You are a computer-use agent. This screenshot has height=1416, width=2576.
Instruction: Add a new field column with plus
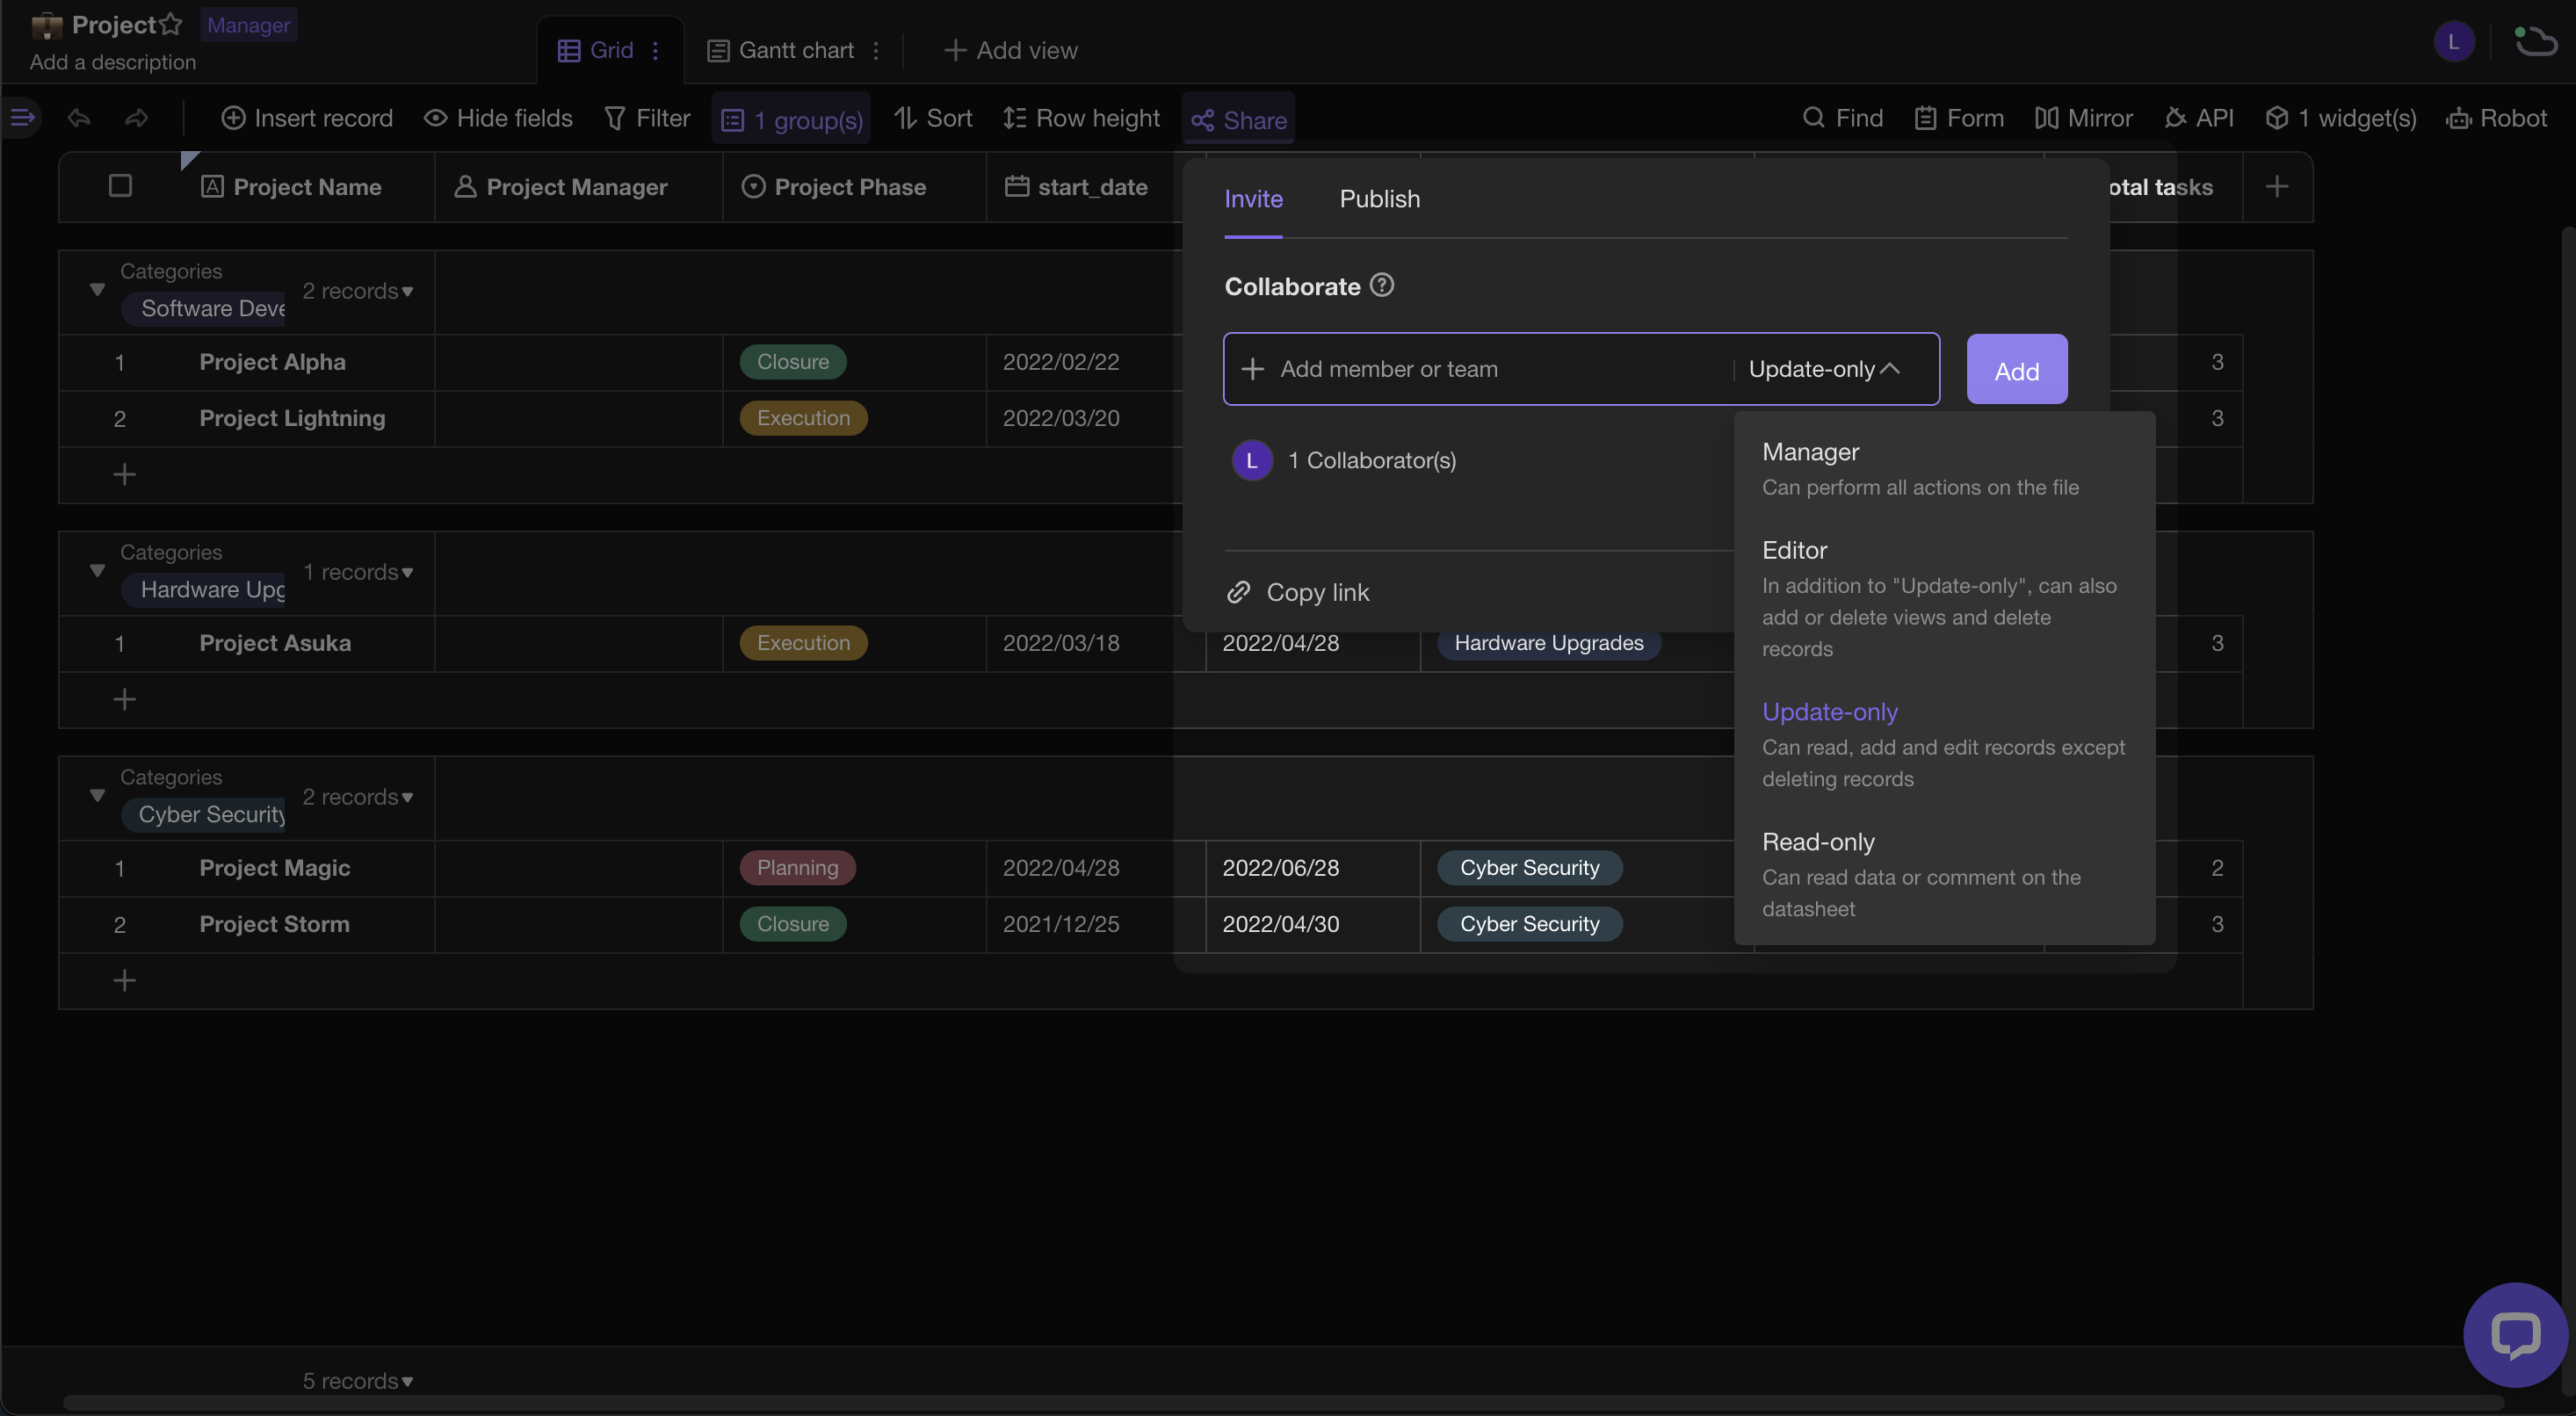coord(2277,186)
